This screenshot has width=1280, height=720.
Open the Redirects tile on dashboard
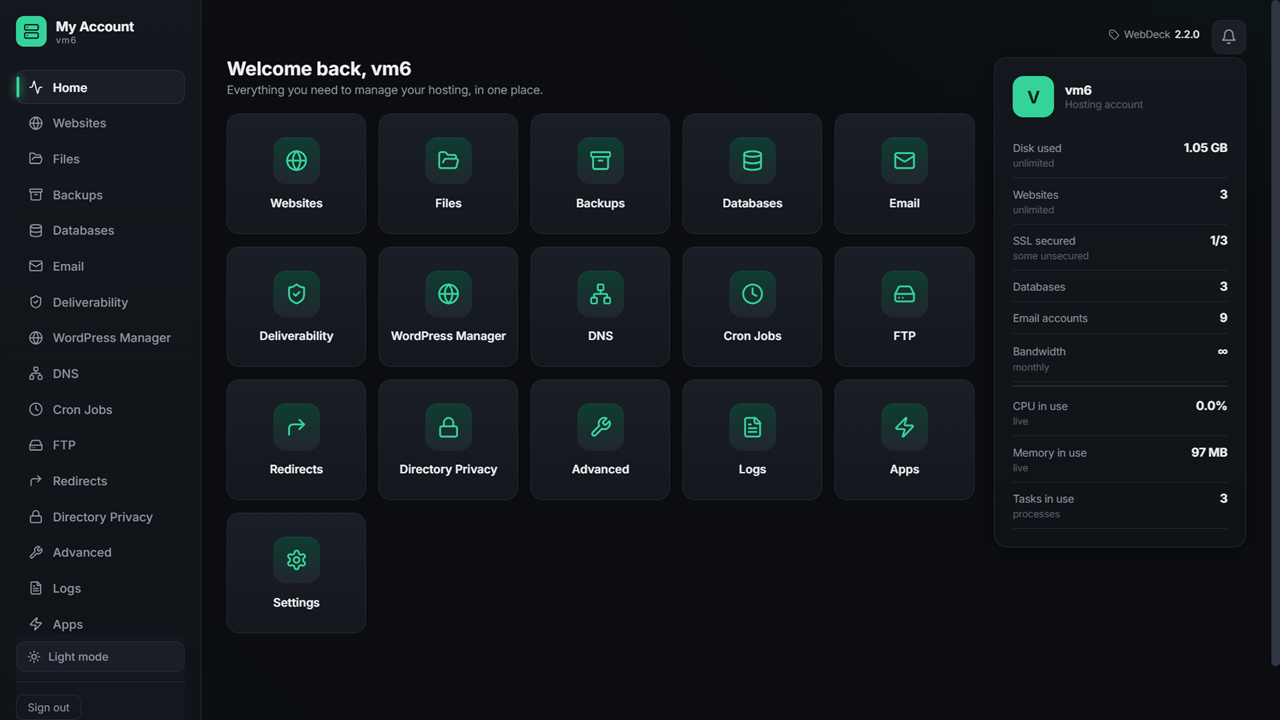[296, 439]
